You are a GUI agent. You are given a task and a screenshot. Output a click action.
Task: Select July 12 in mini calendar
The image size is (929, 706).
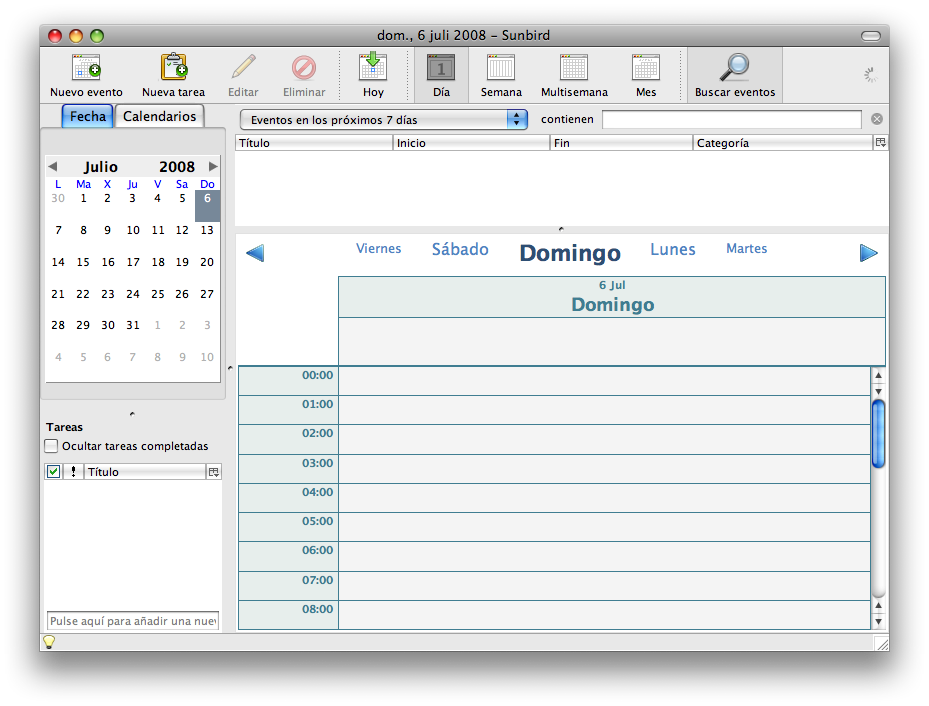click(x=182, y=230)
